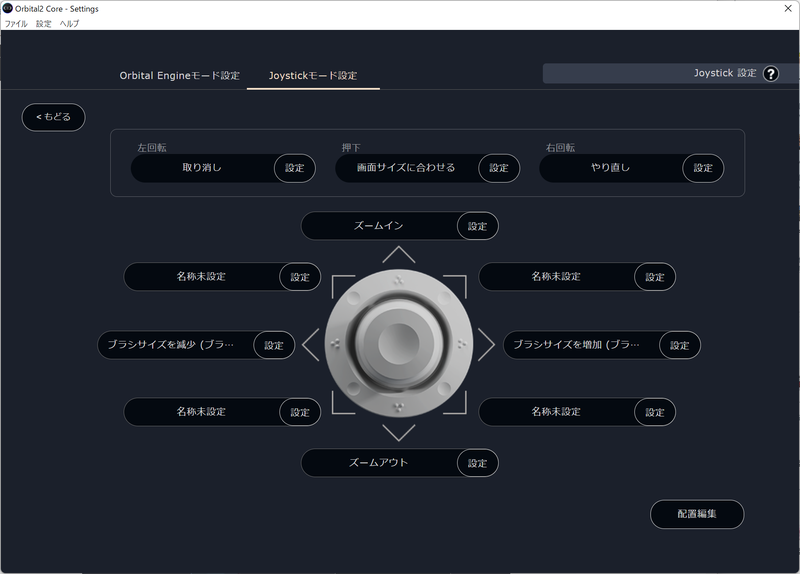Click the bottom-left corner bracket of joystick
Screen dimensions: 800x574
343,403
